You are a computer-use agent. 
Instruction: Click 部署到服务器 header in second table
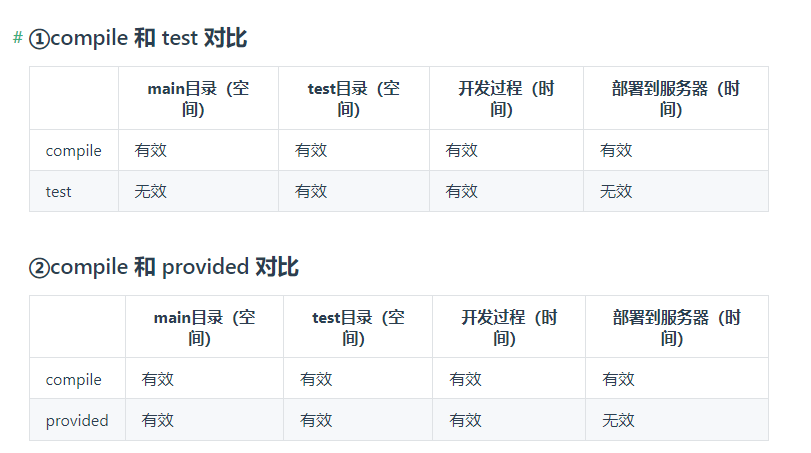pos(677,327)
